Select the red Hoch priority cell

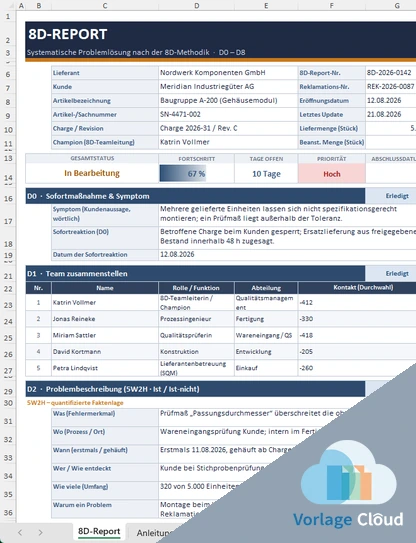point(331,173)
